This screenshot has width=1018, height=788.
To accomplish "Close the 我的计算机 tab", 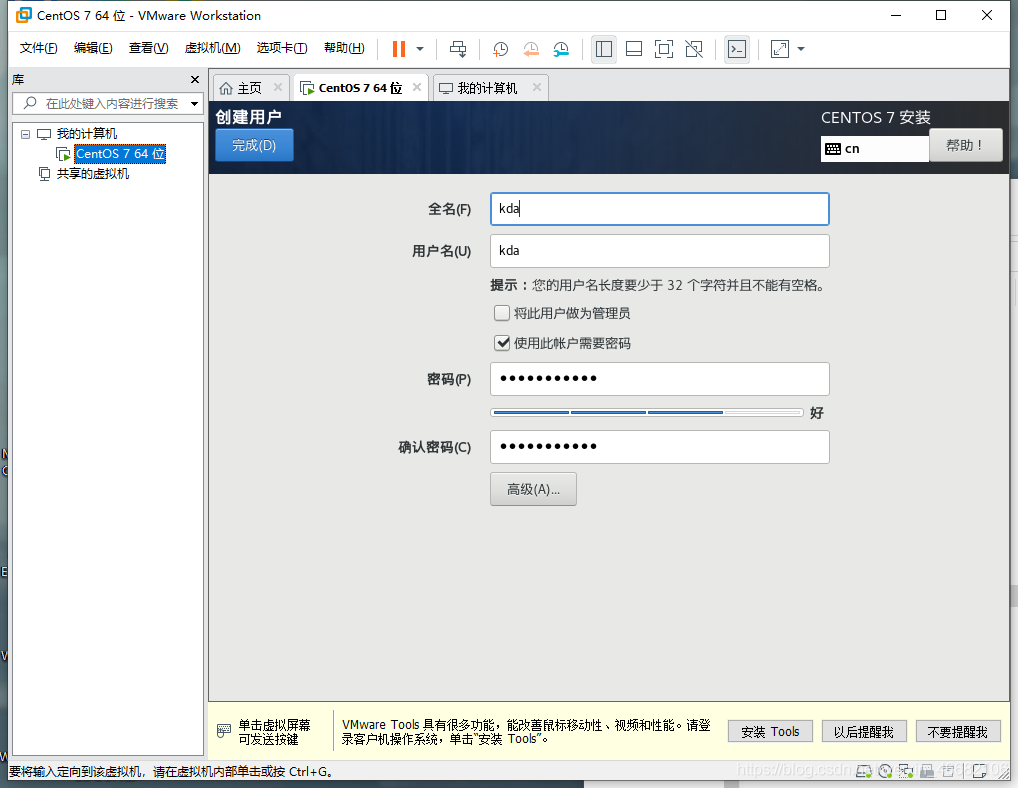I will point(537,87).
